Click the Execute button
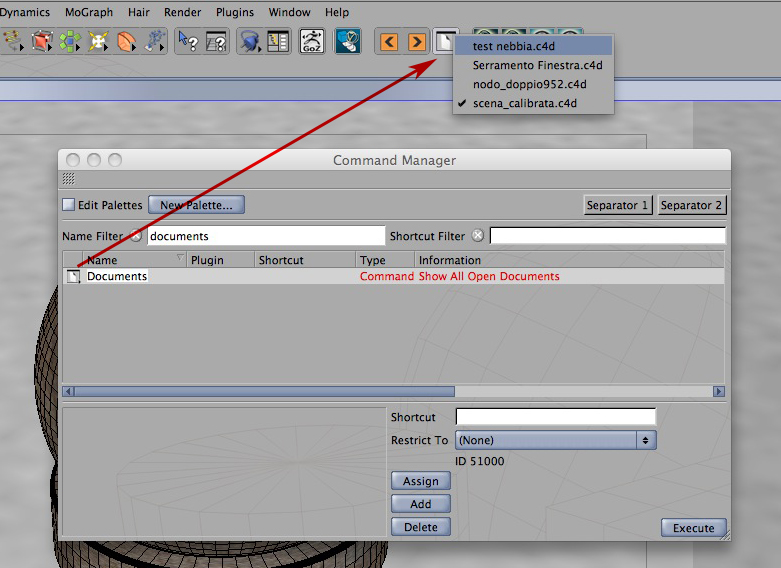Viewport: 781px width, 568px height. click(693, 528)
